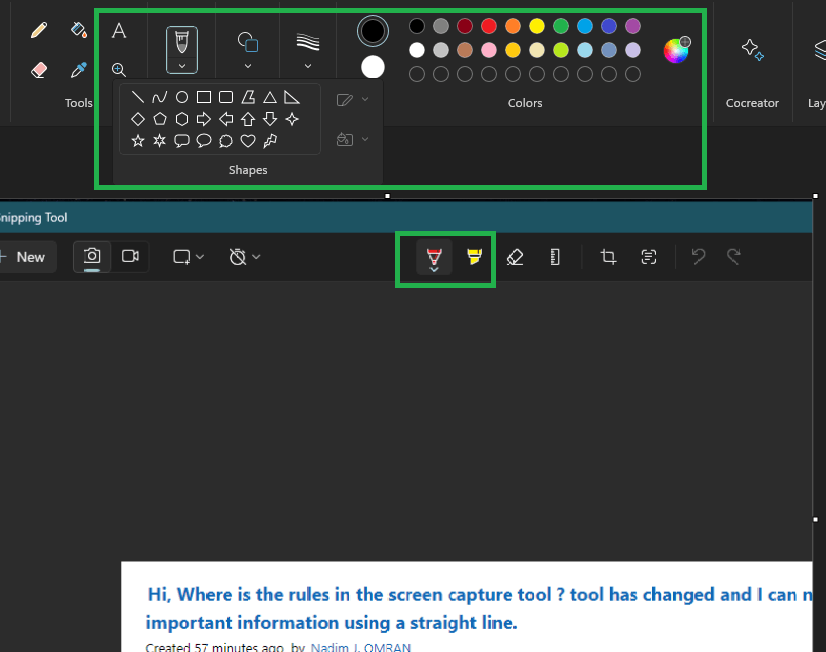
Task: Pick the Oval shape
Action: [182, 97]
